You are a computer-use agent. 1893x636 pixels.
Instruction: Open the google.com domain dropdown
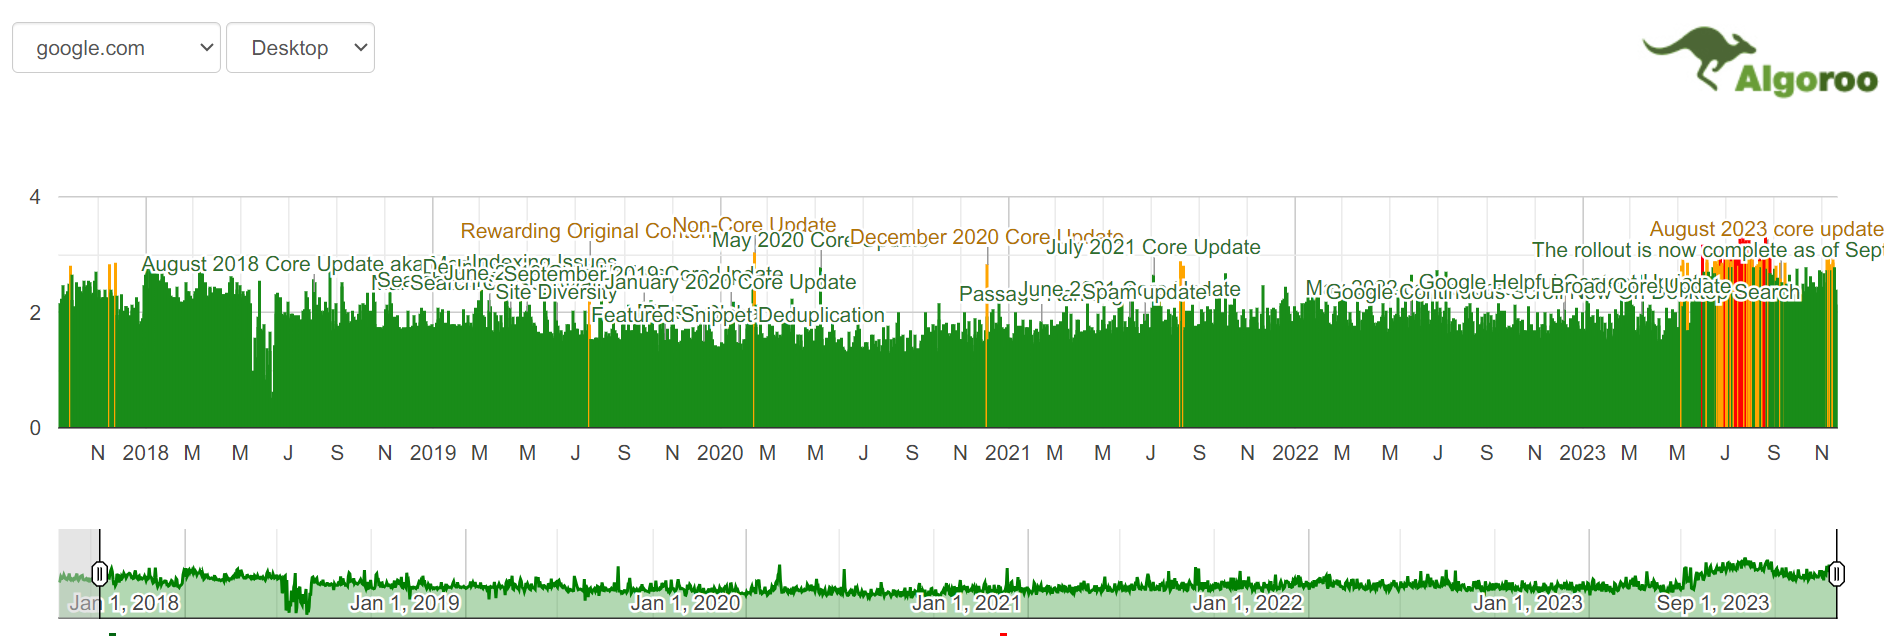tap(116, 48)
